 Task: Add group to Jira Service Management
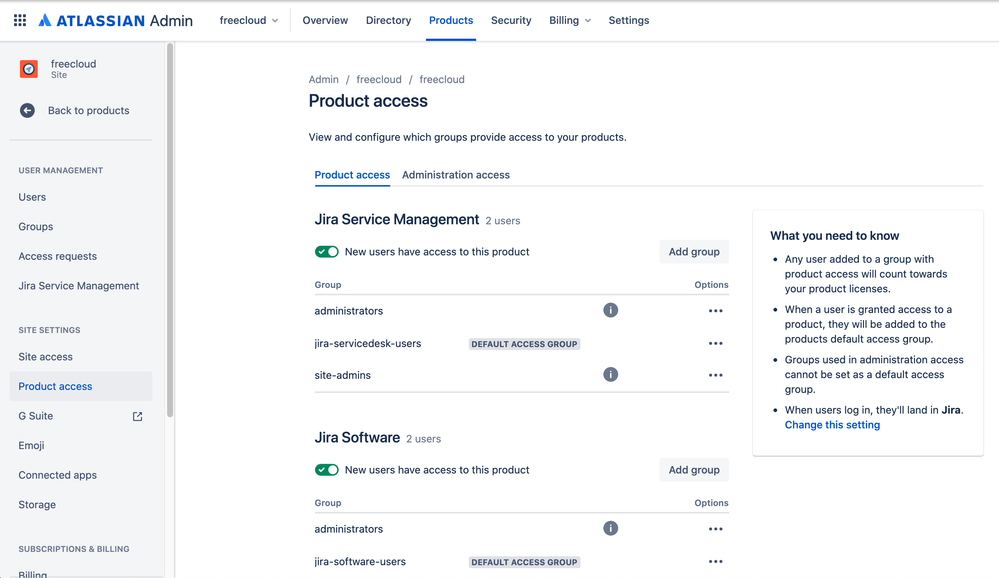click(x=694, y=252)
